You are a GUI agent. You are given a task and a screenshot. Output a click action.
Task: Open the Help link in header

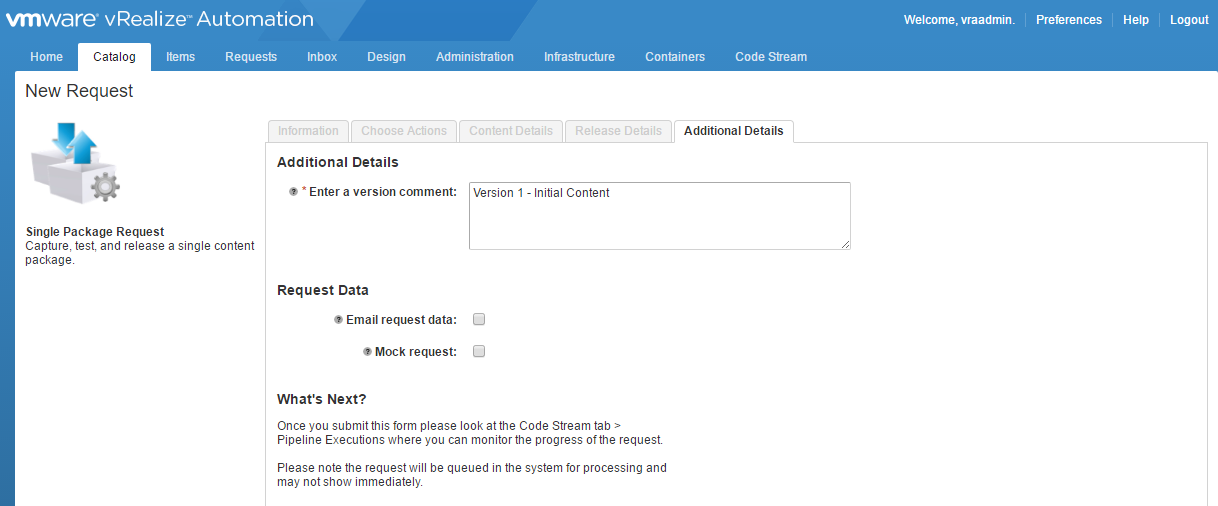pyautogui.click(x=1135, y=20)
